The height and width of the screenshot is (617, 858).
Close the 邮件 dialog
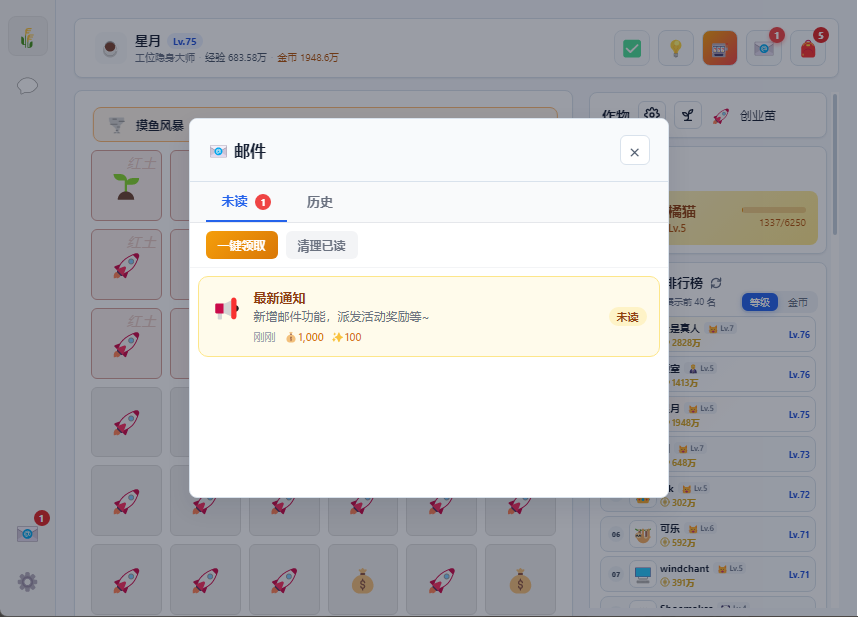635,150
